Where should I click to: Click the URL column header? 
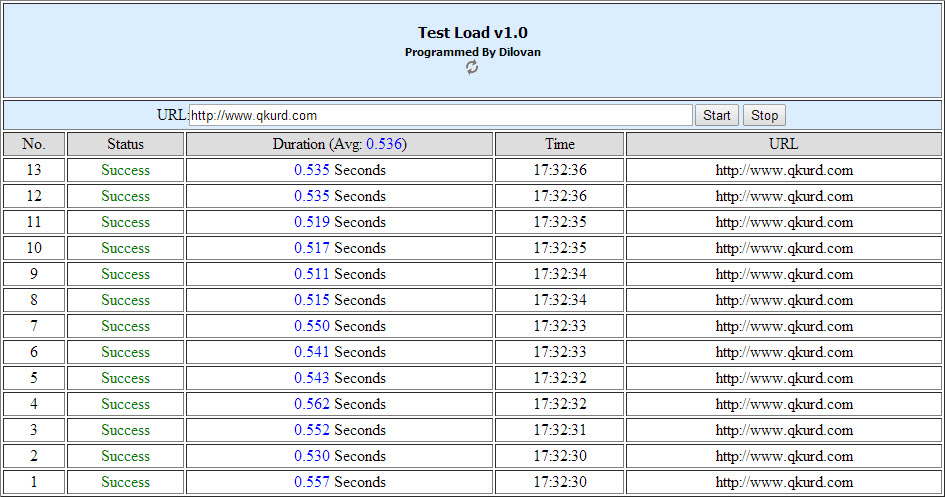(783, 144)
